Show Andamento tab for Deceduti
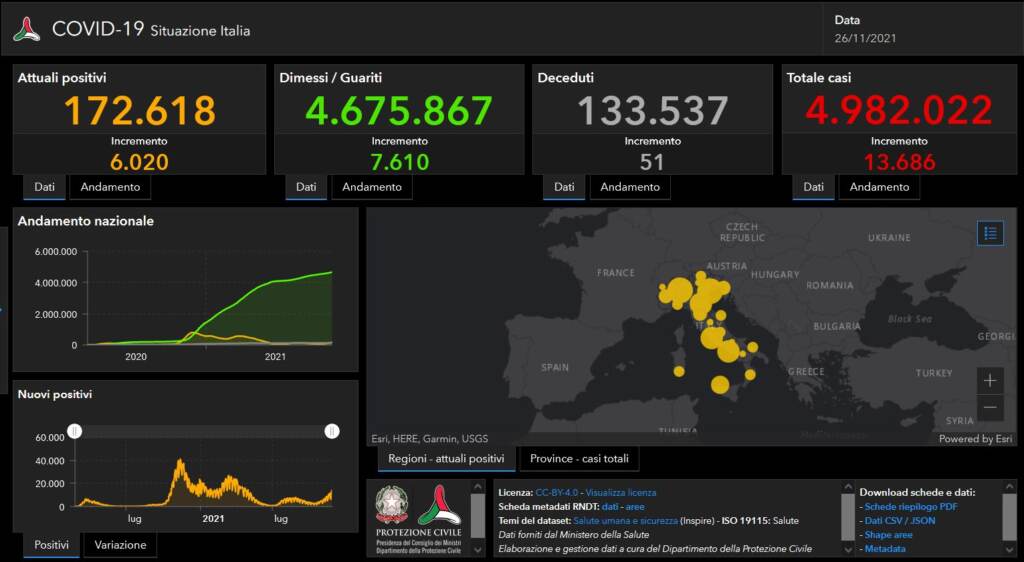Image resolution: width=1024 pixels, height=562 pixels. (630, 187)
